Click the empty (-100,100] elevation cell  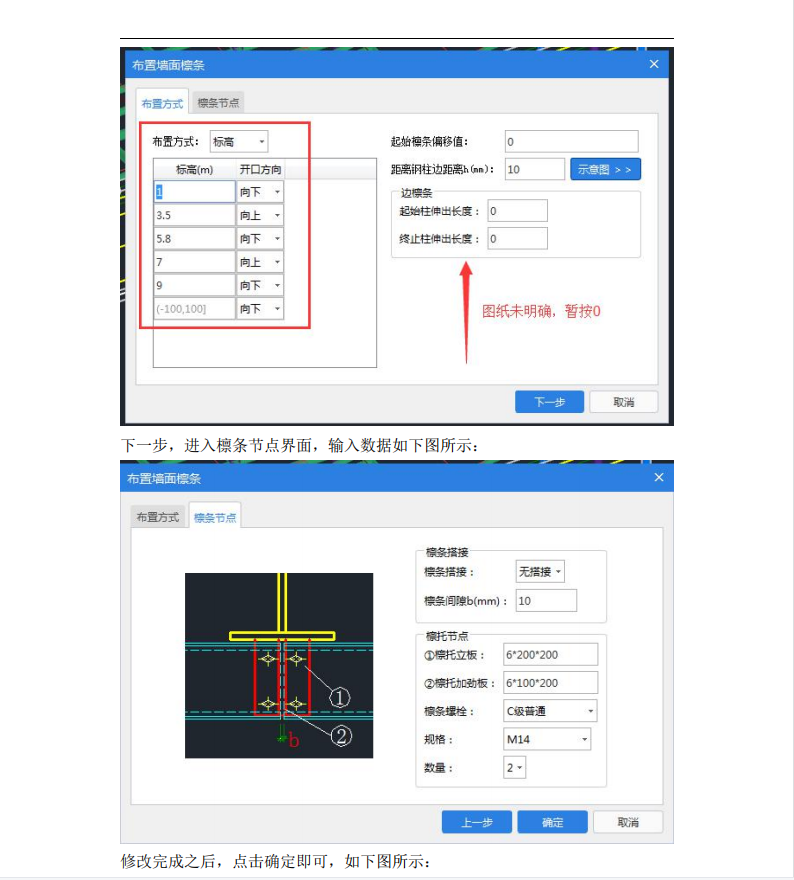(x=194, y=309)
